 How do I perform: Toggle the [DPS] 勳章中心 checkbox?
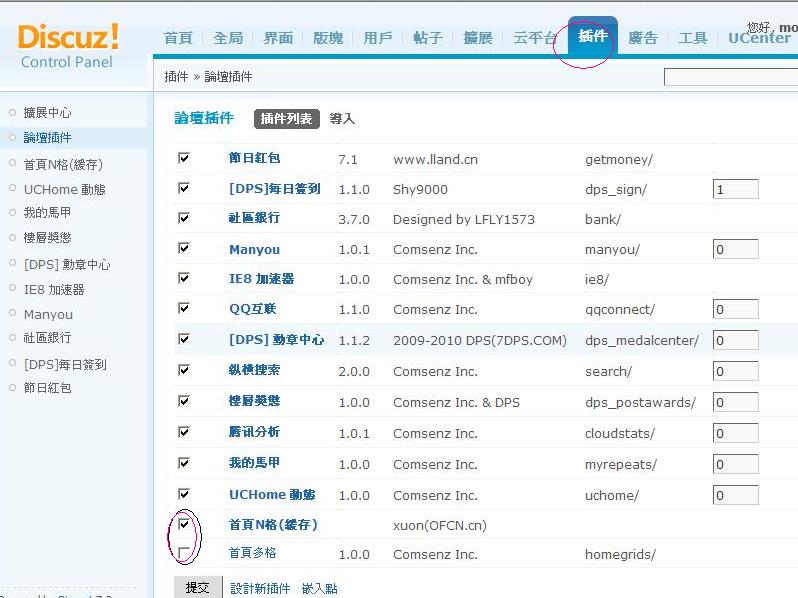pyautogui.click(x=184, y=339)
